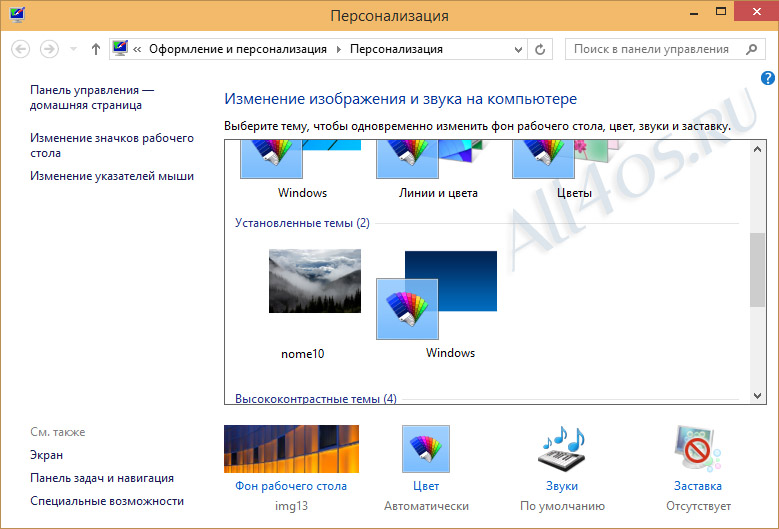Open the Color swatch fan icon
The height and width of the screenshot is (529, 779).
point(426,449)
